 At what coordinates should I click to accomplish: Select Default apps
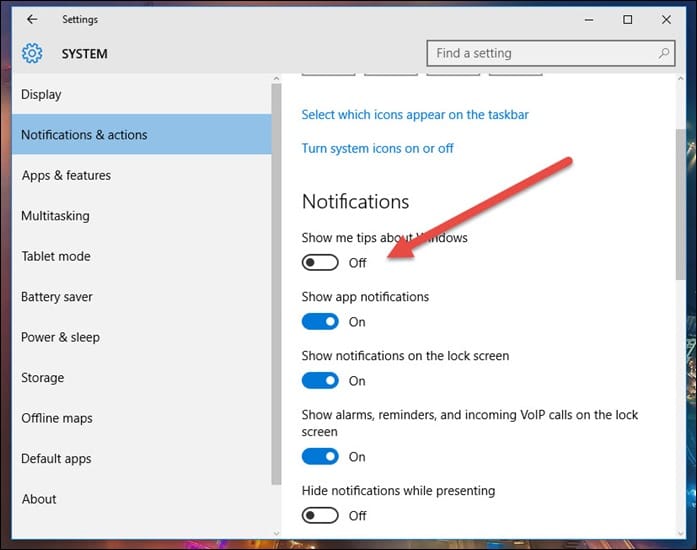coord(142,458)
